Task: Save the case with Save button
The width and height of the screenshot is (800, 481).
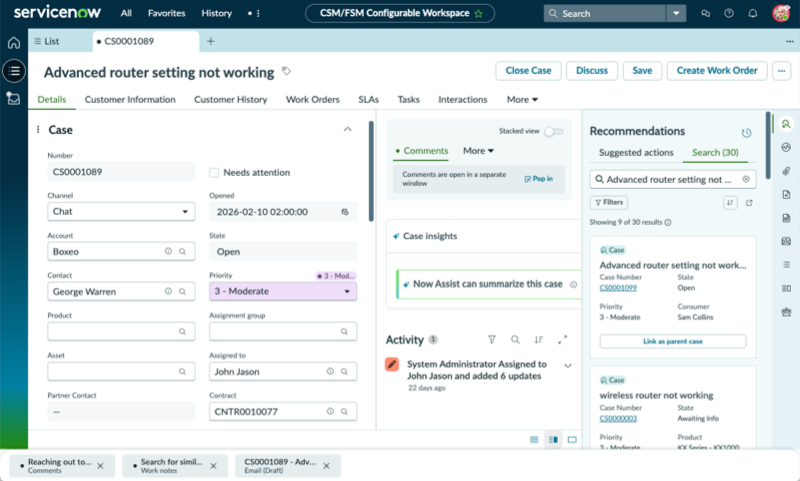Action: click(642, 71)
